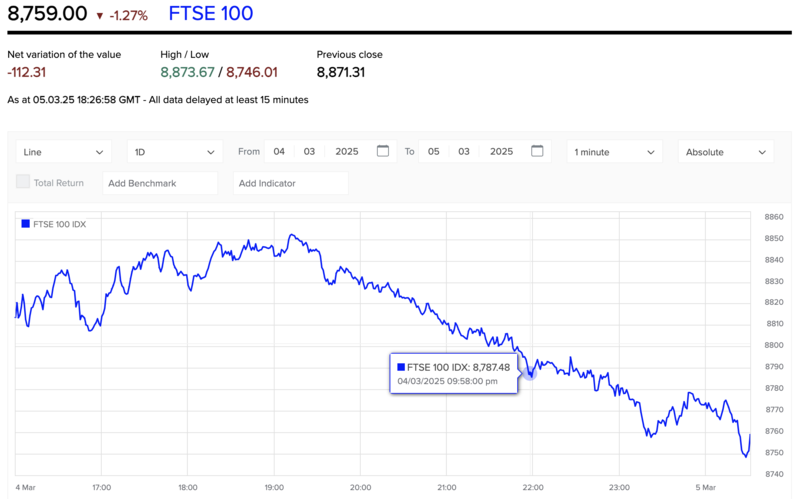Select the From date day field
Image resolution: width=800 pixels, height=499 pixels.
tap(280, 152)
